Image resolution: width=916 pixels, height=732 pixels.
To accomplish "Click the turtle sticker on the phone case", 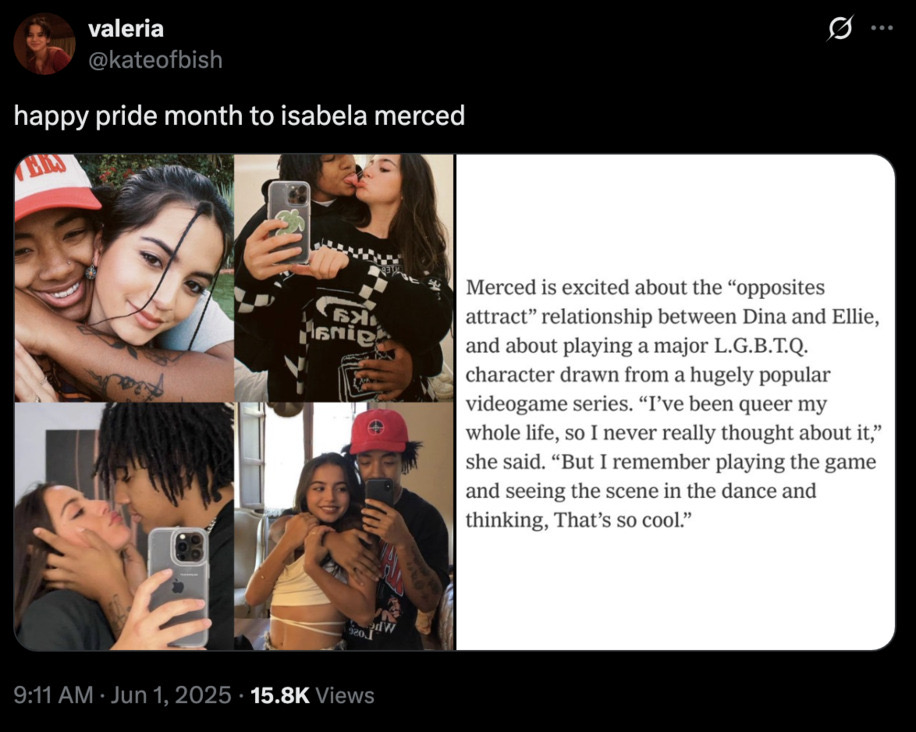I will click(x=292, y=223).
